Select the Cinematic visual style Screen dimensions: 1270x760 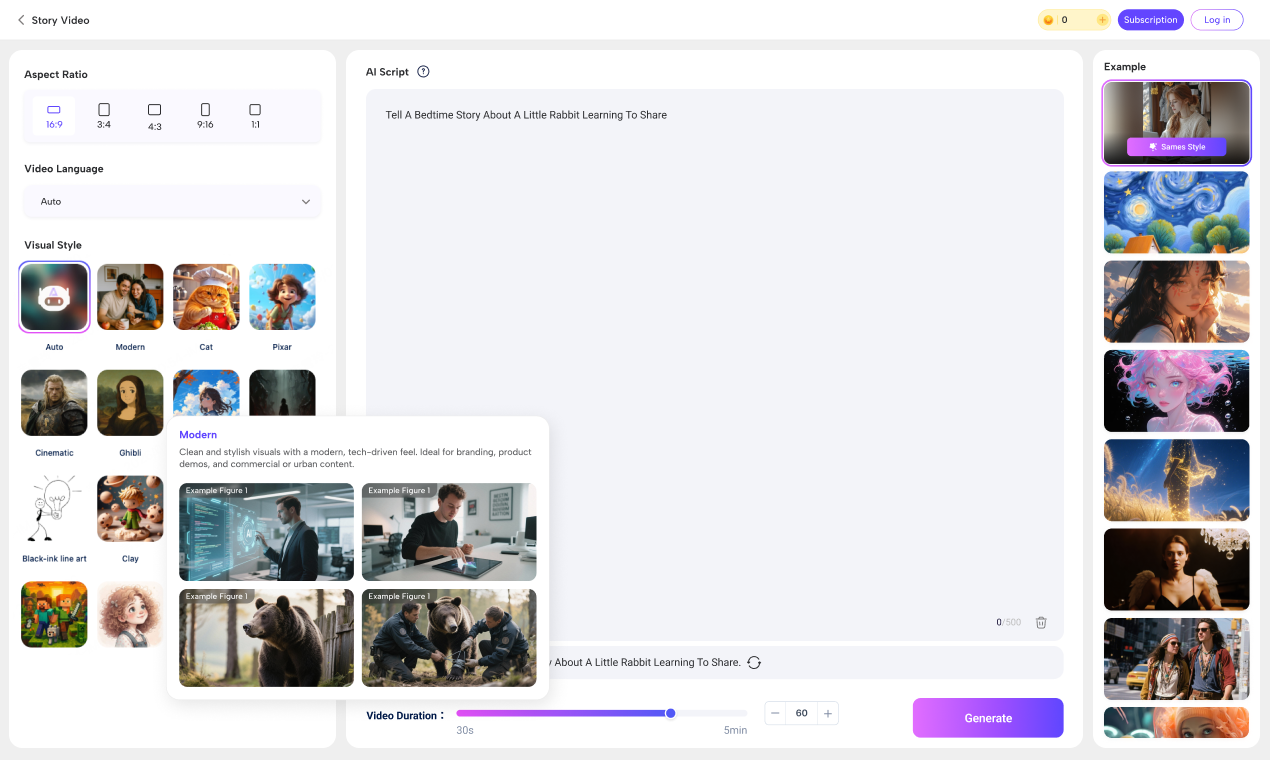point(54,402)
